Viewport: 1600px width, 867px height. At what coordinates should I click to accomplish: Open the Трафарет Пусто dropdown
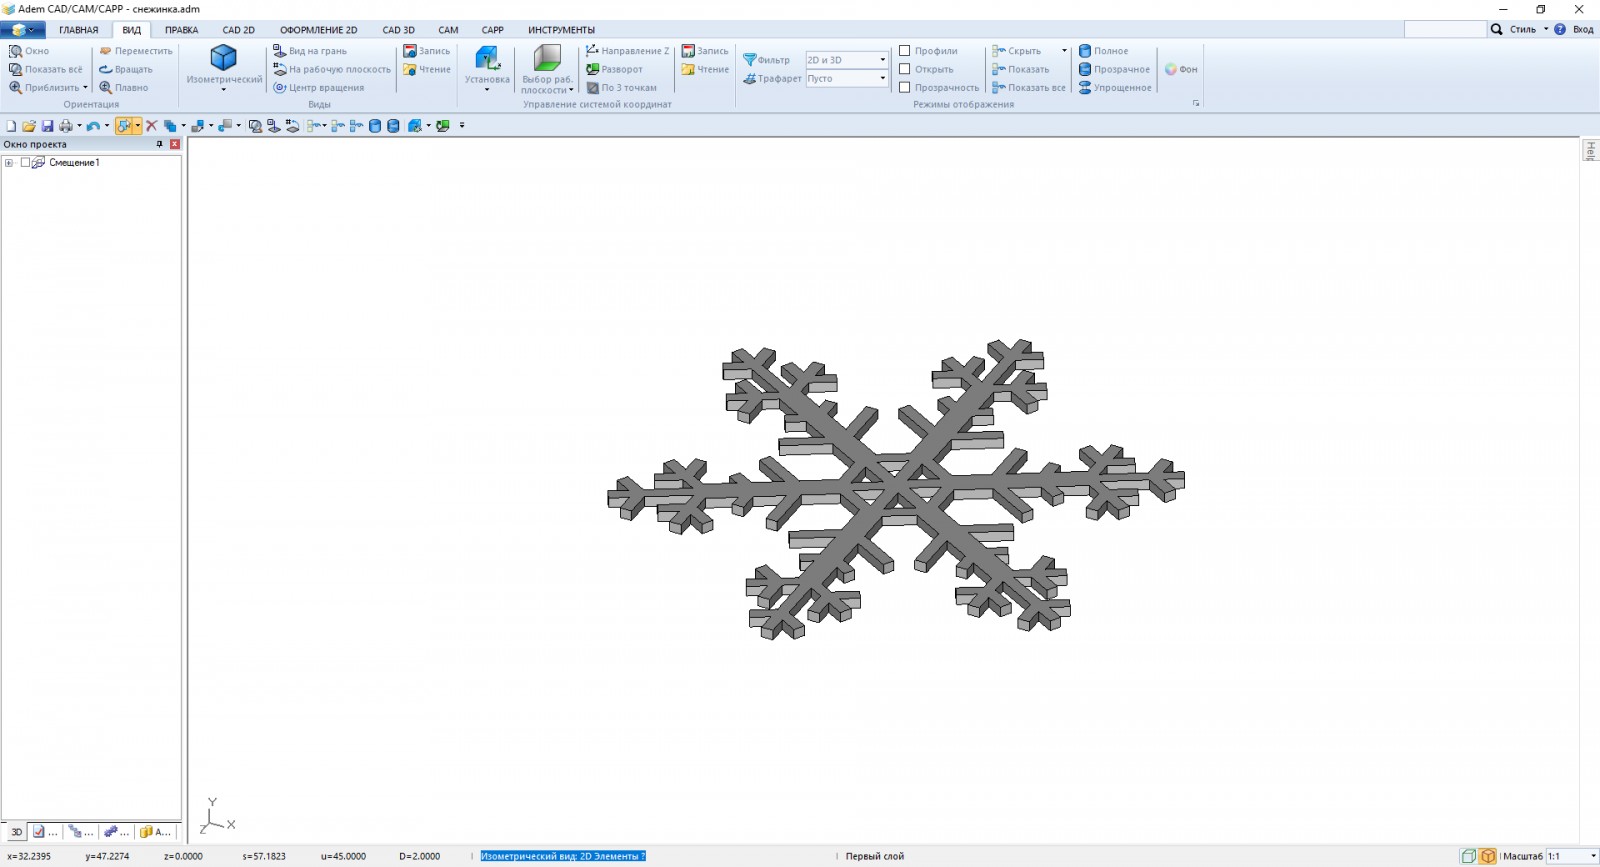[x=882, y=79]
